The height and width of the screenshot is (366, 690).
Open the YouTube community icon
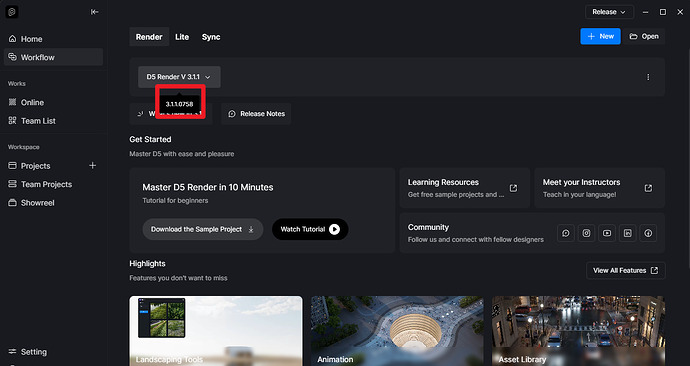pos(607,233)
